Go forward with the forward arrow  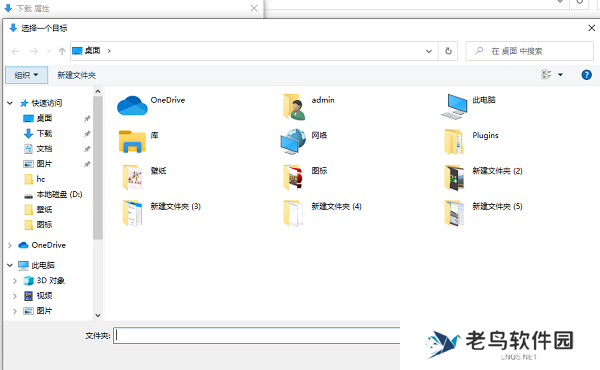click(34, 51)
